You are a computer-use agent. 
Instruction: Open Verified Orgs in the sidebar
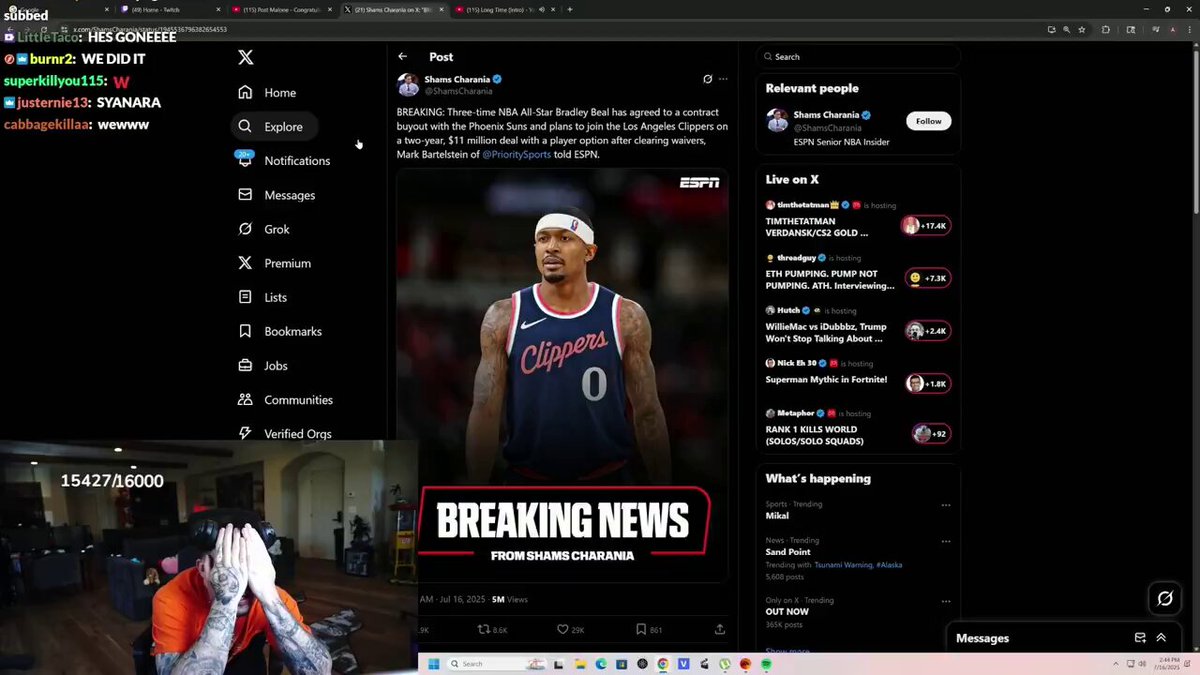pos(285,434)
